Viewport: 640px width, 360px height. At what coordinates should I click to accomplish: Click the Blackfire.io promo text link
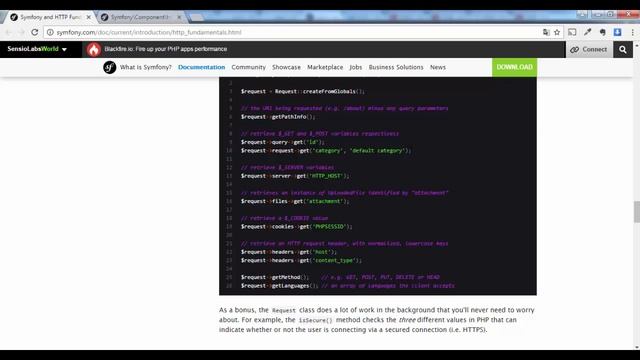click(165, 49)
